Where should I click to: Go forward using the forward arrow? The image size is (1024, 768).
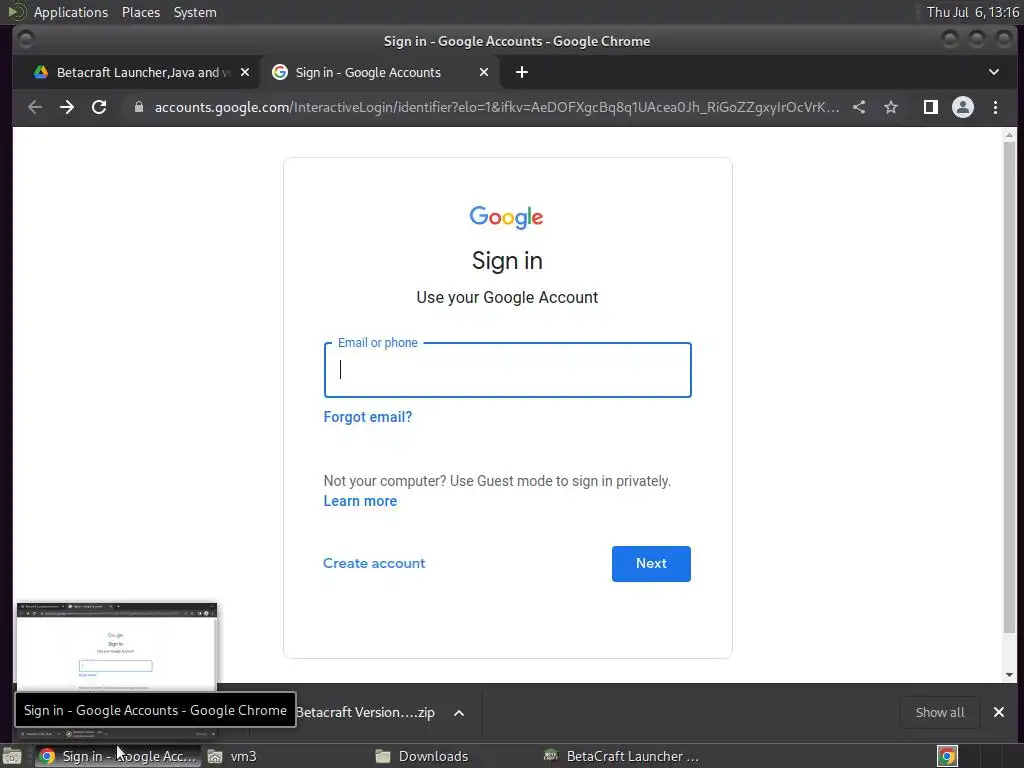[67, 107]
